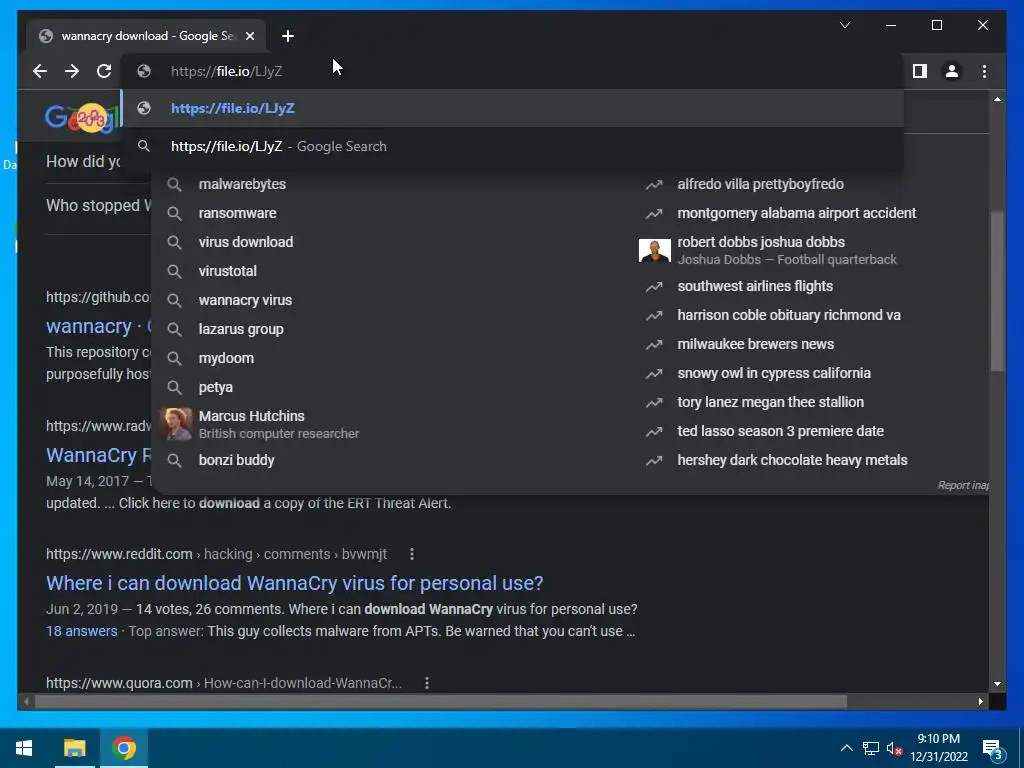Close the wannacry download tab

click(249, 36)
